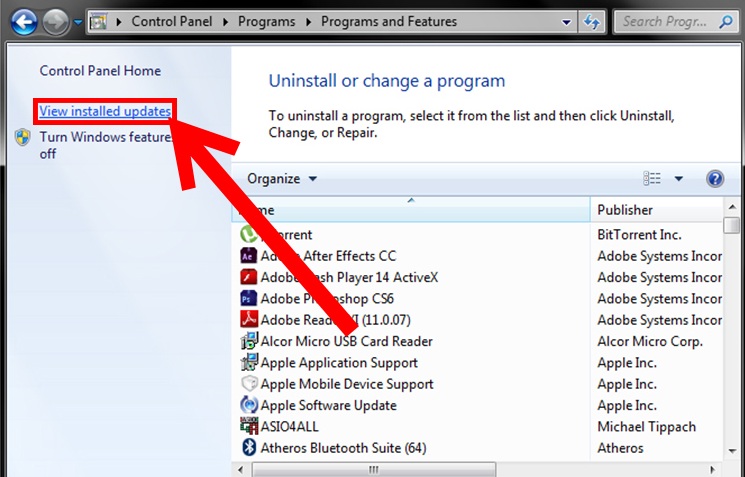Click the Refresh button next to address bar
The width and height of the screenshot is (745, 477).
click(592, 22)
